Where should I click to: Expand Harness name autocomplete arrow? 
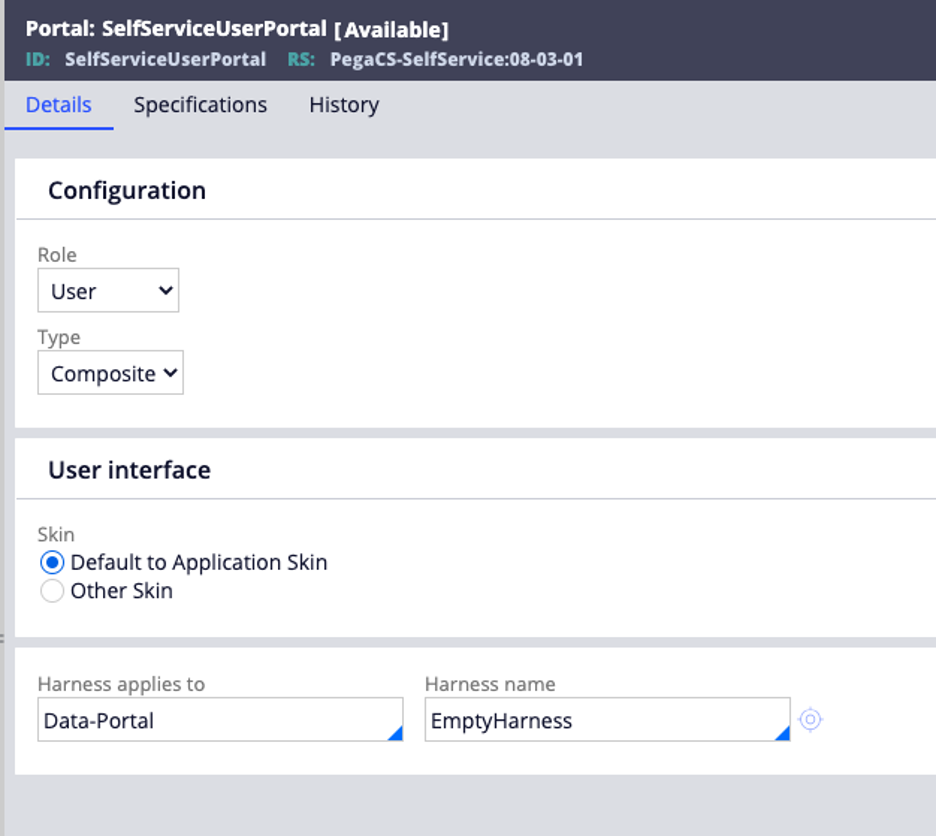[x=782, y=733]
